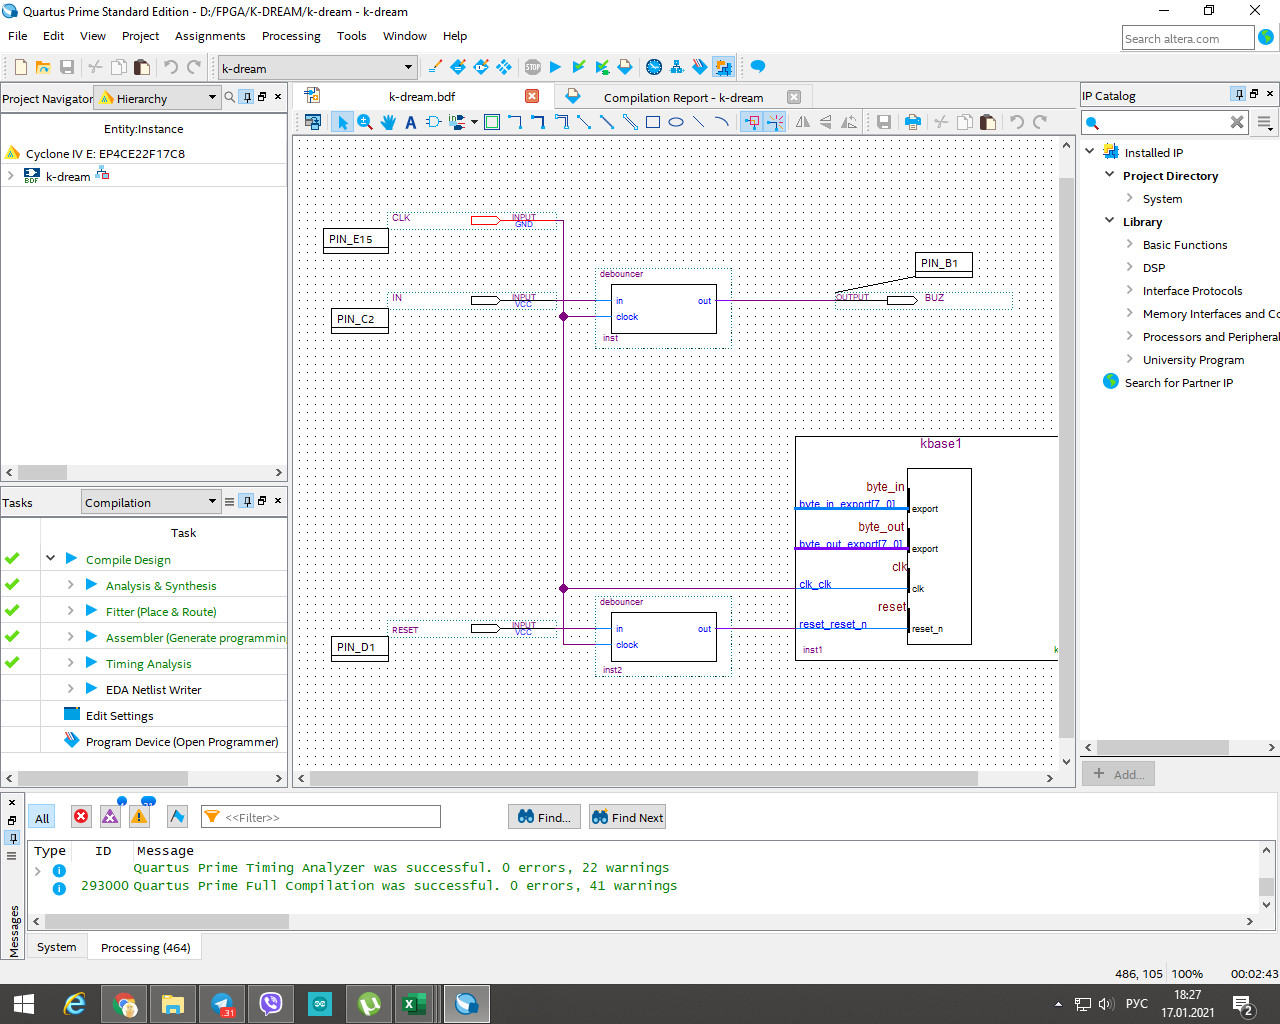Select the Symbol tool gate icon
The image size is (1280, 1024).
(x=433, y=122)
